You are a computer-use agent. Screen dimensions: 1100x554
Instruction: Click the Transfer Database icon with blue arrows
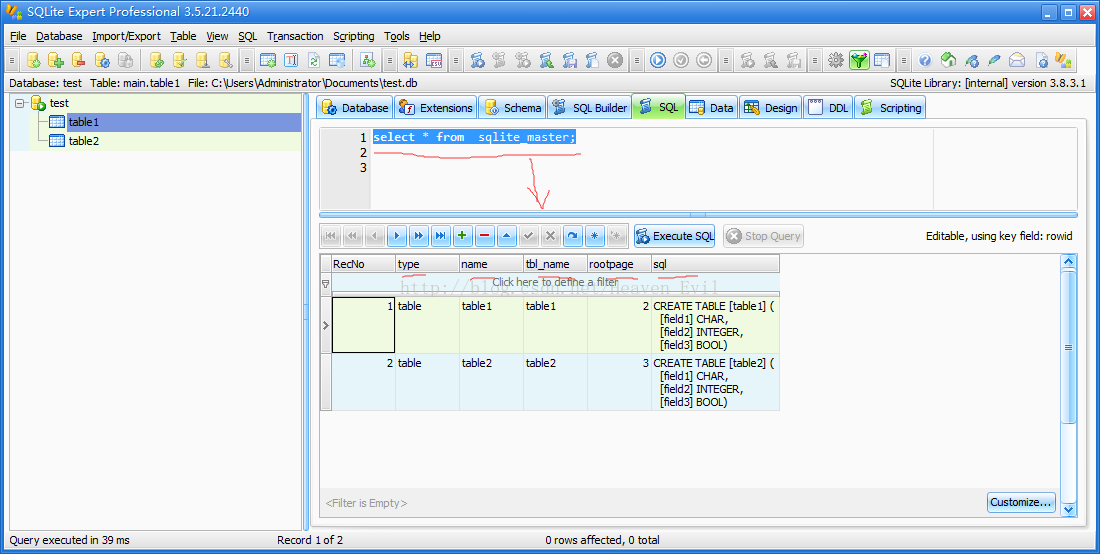[x=411, y=60]
